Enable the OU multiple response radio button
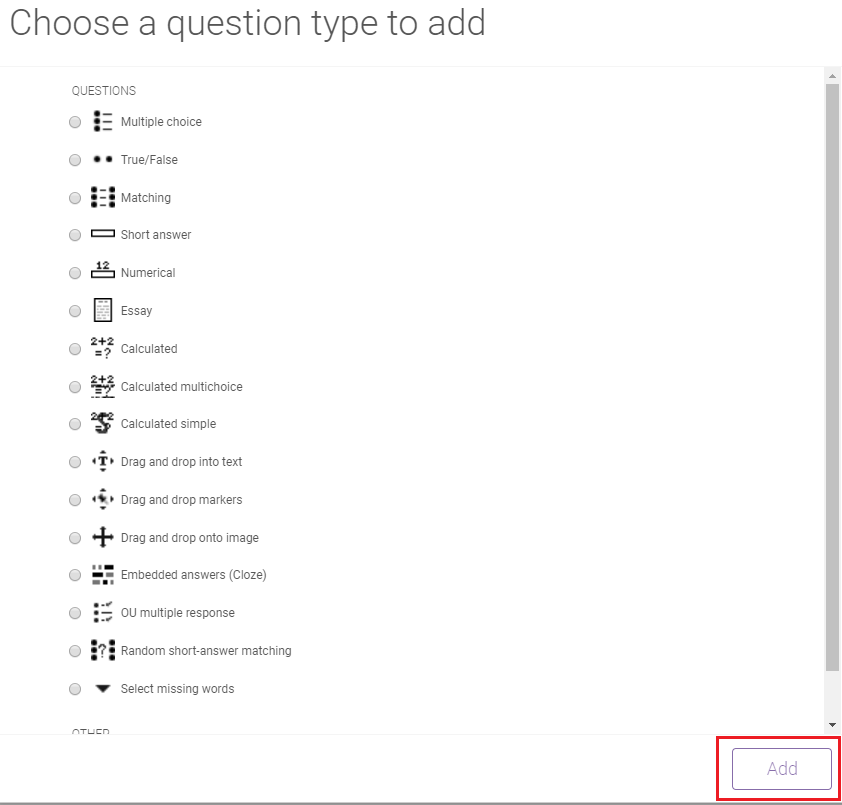 click(75, 612)
